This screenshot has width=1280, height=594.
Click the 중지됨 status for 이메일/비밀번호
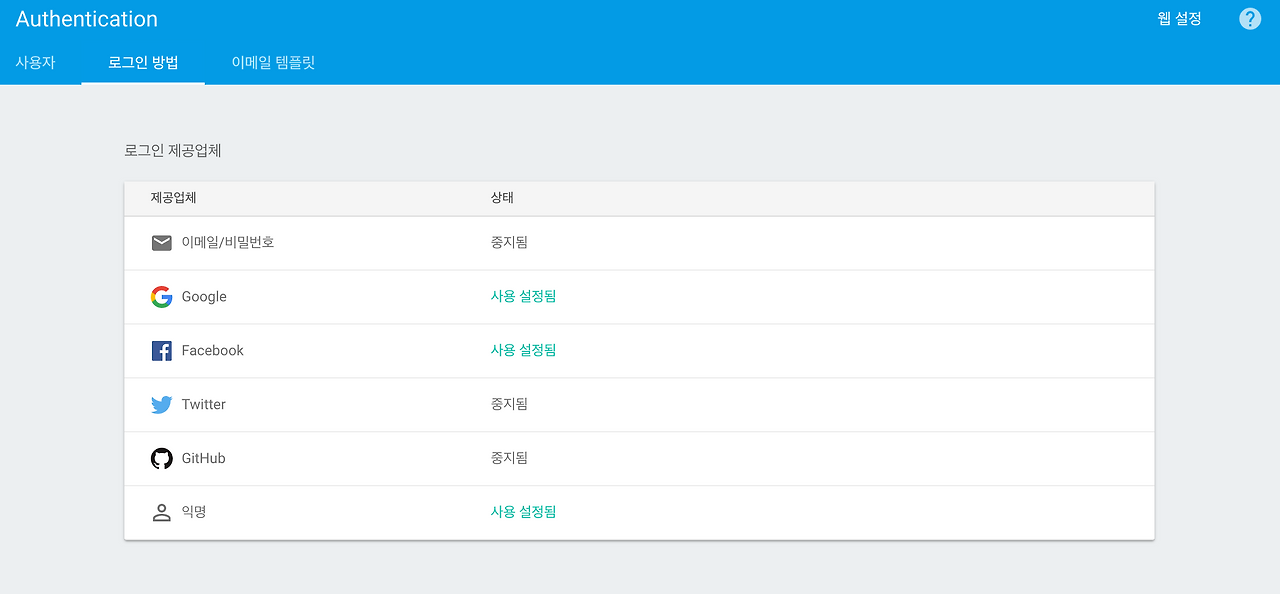coord(508,242)
